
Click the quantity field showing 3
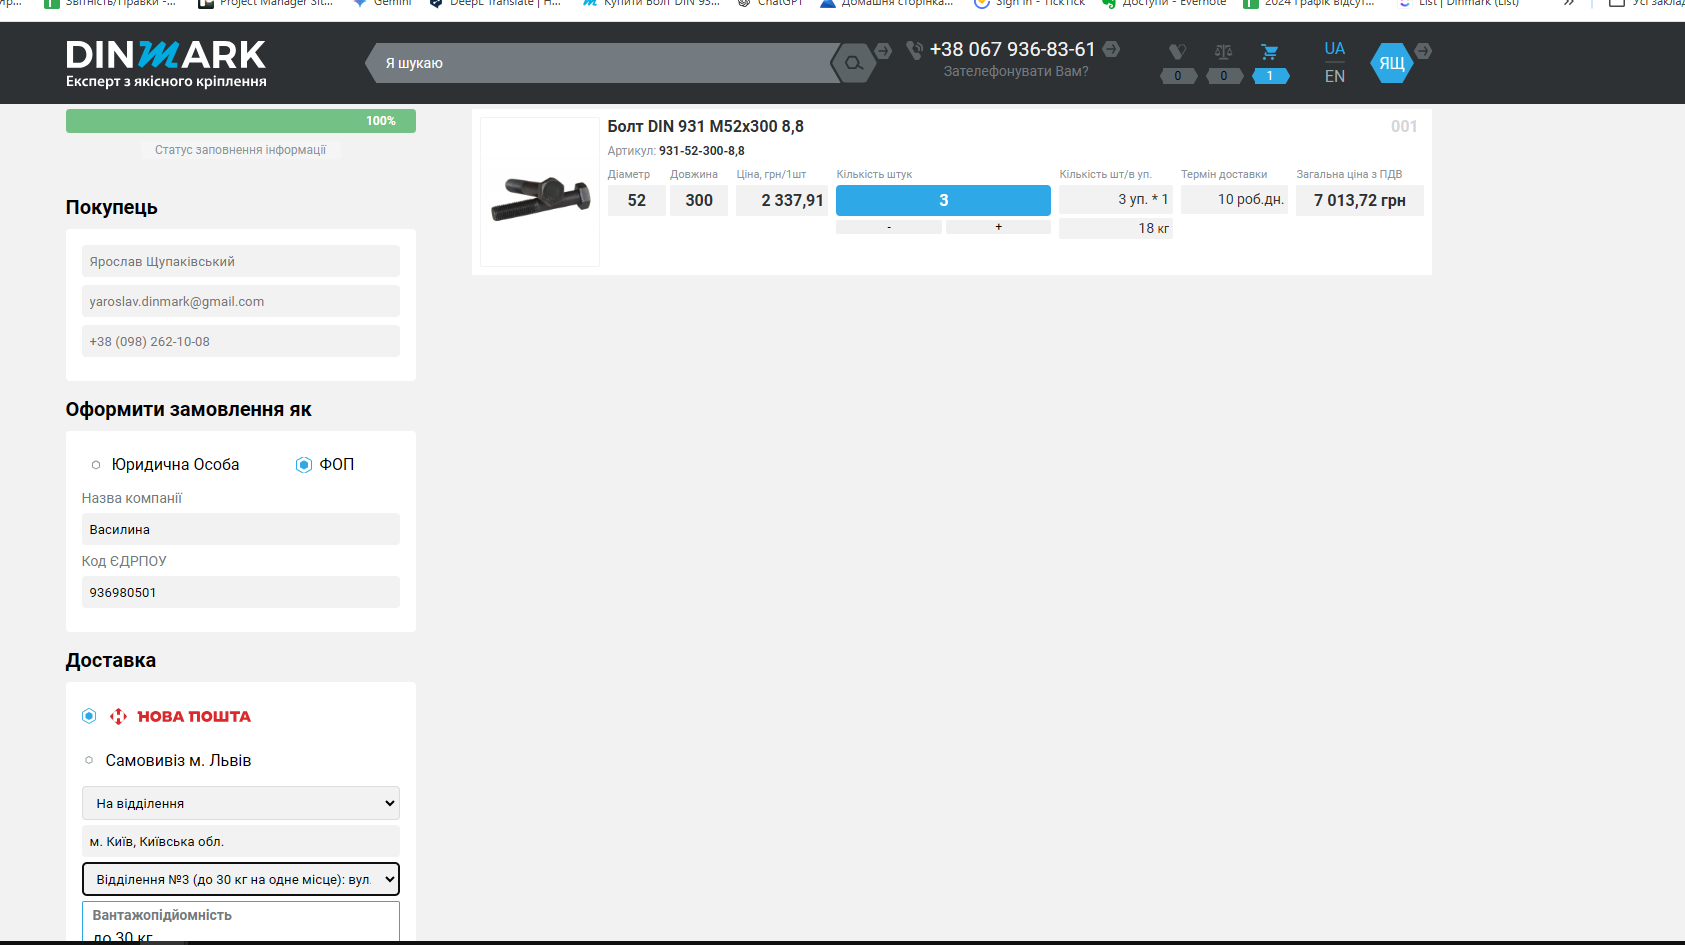pyautogui.click(x=943, y=200)
